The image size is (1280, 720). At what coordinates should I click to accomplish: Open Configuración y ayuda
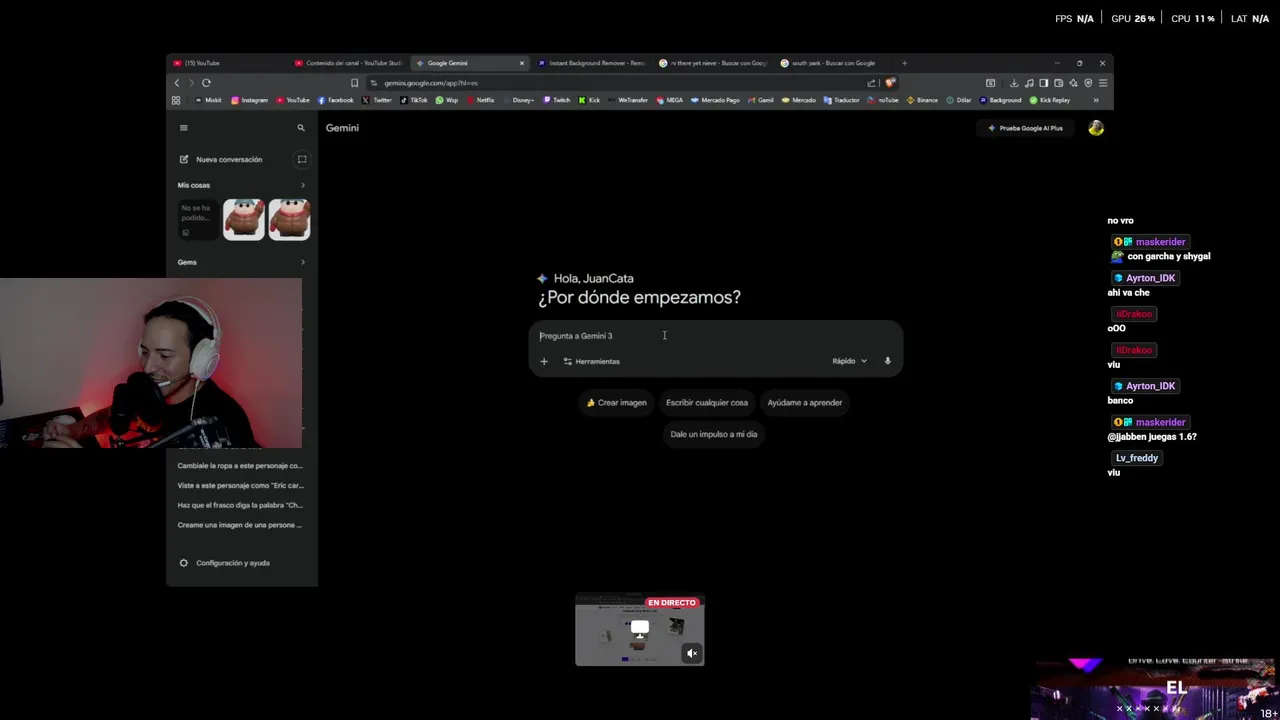click(225, 563)
